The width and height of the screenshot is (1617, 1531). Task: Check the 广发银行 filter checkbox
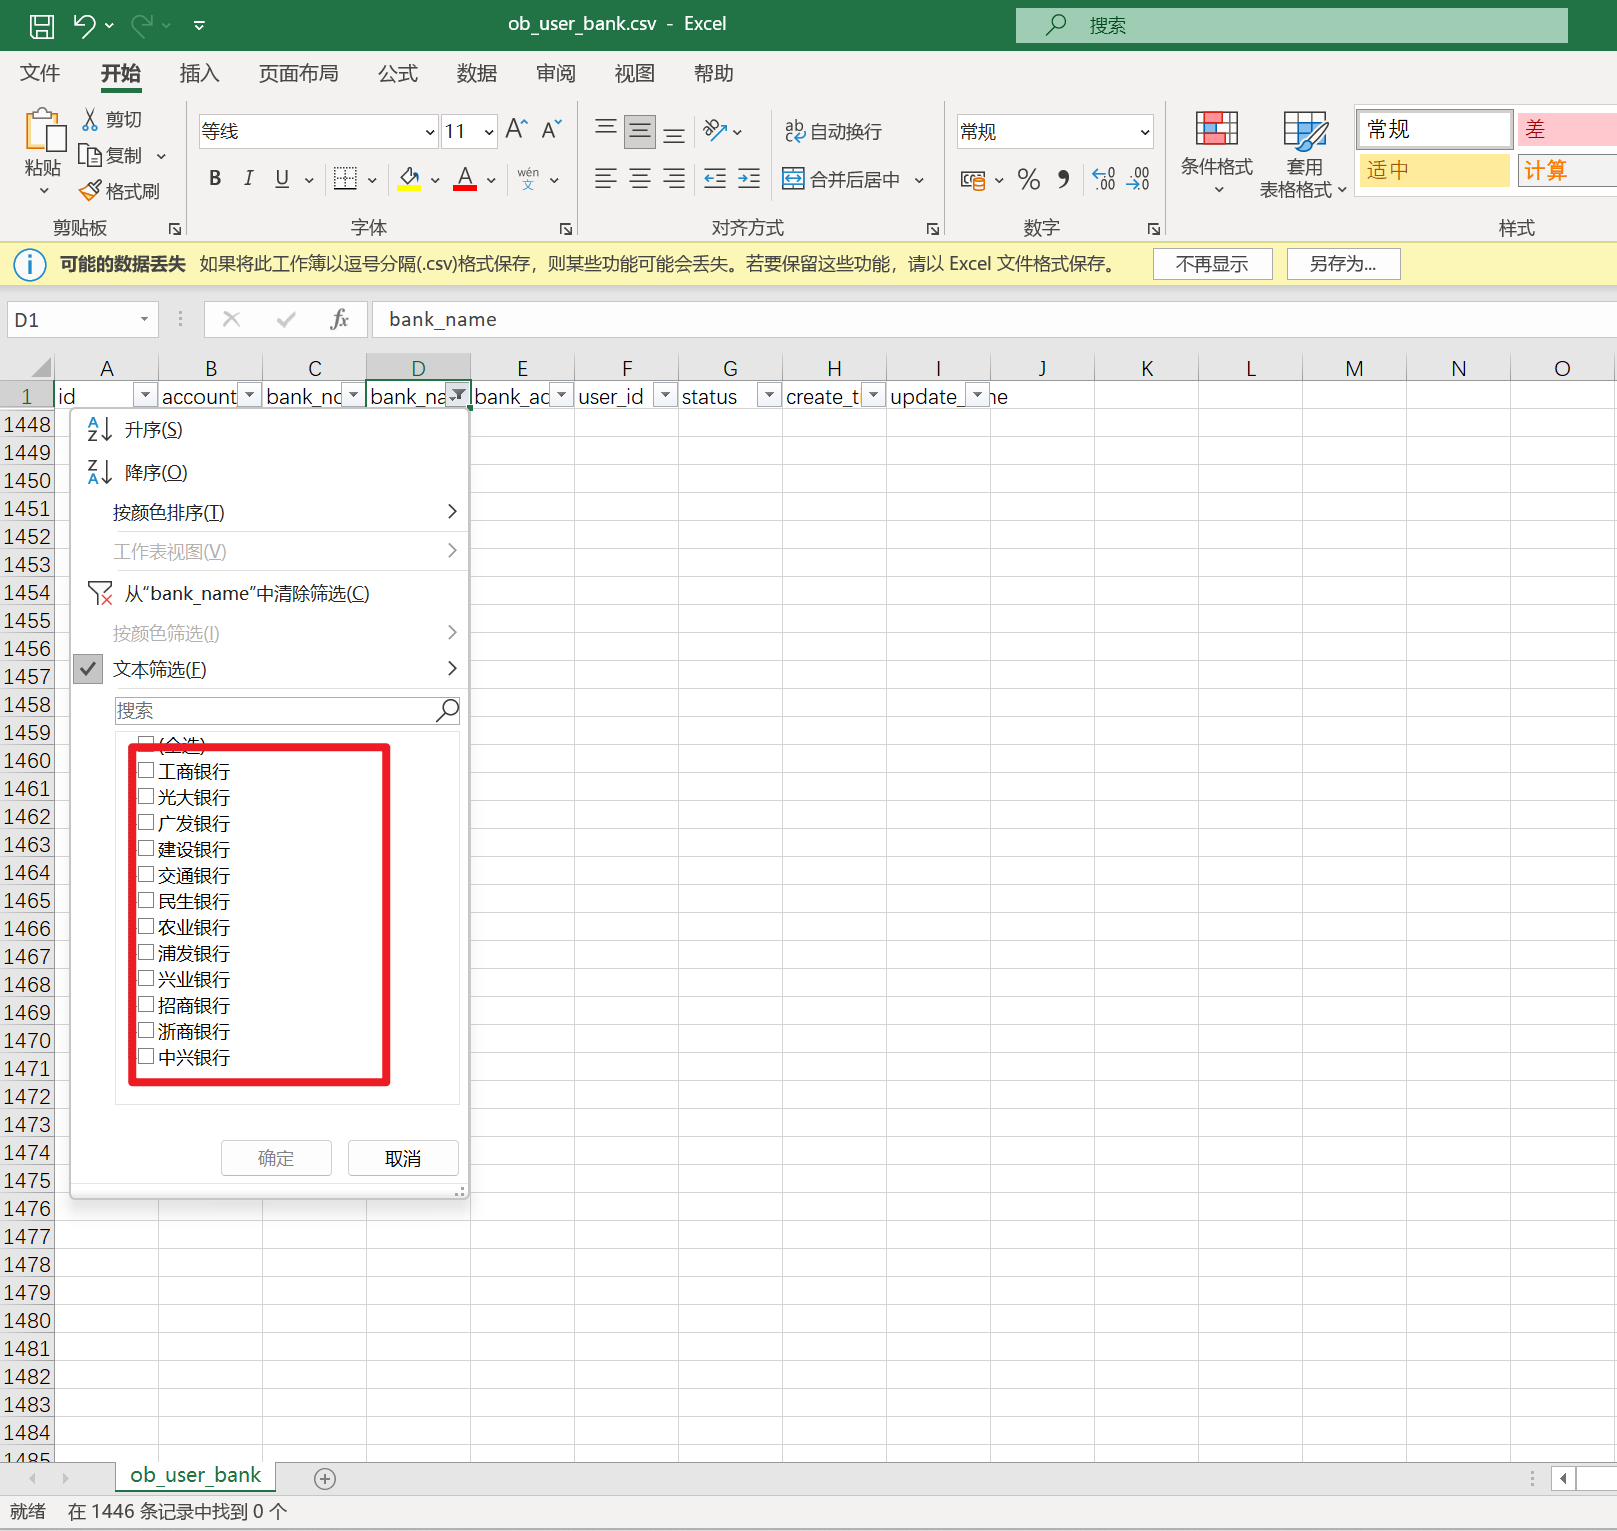click(x=146, y=822)
